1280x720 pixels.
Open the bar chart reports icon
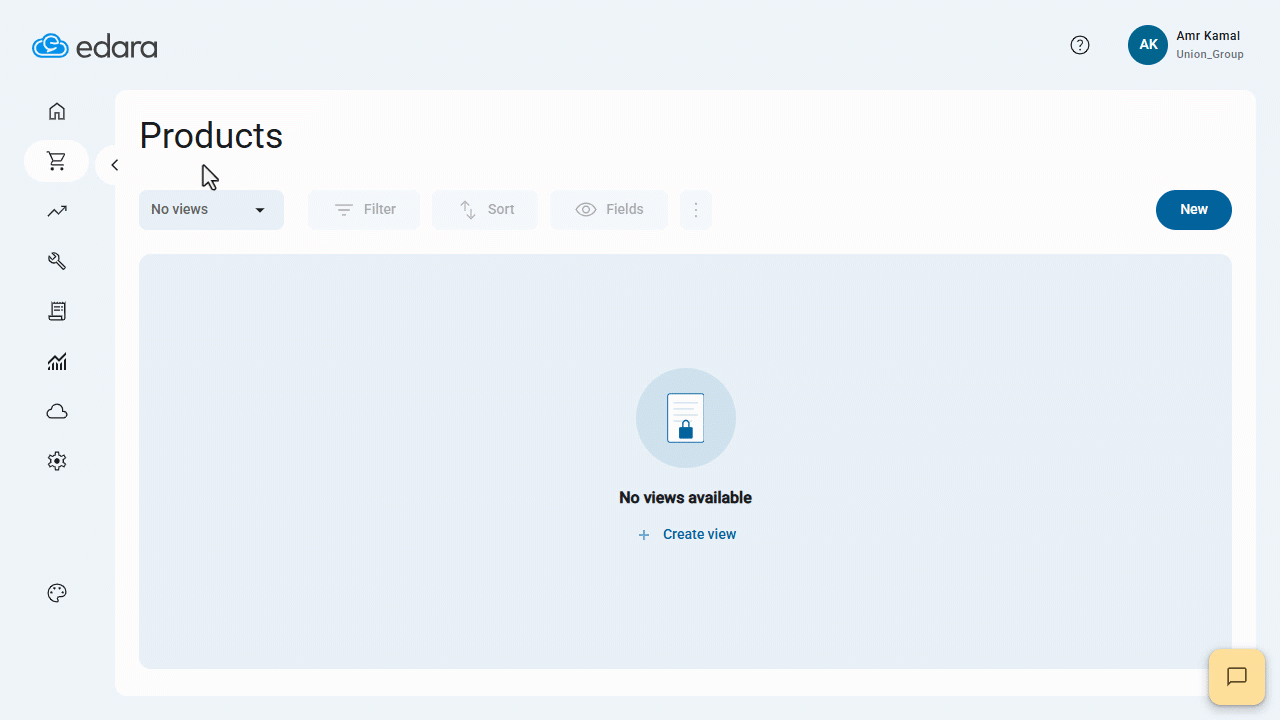pyautogui.click(x=57, y=361)
